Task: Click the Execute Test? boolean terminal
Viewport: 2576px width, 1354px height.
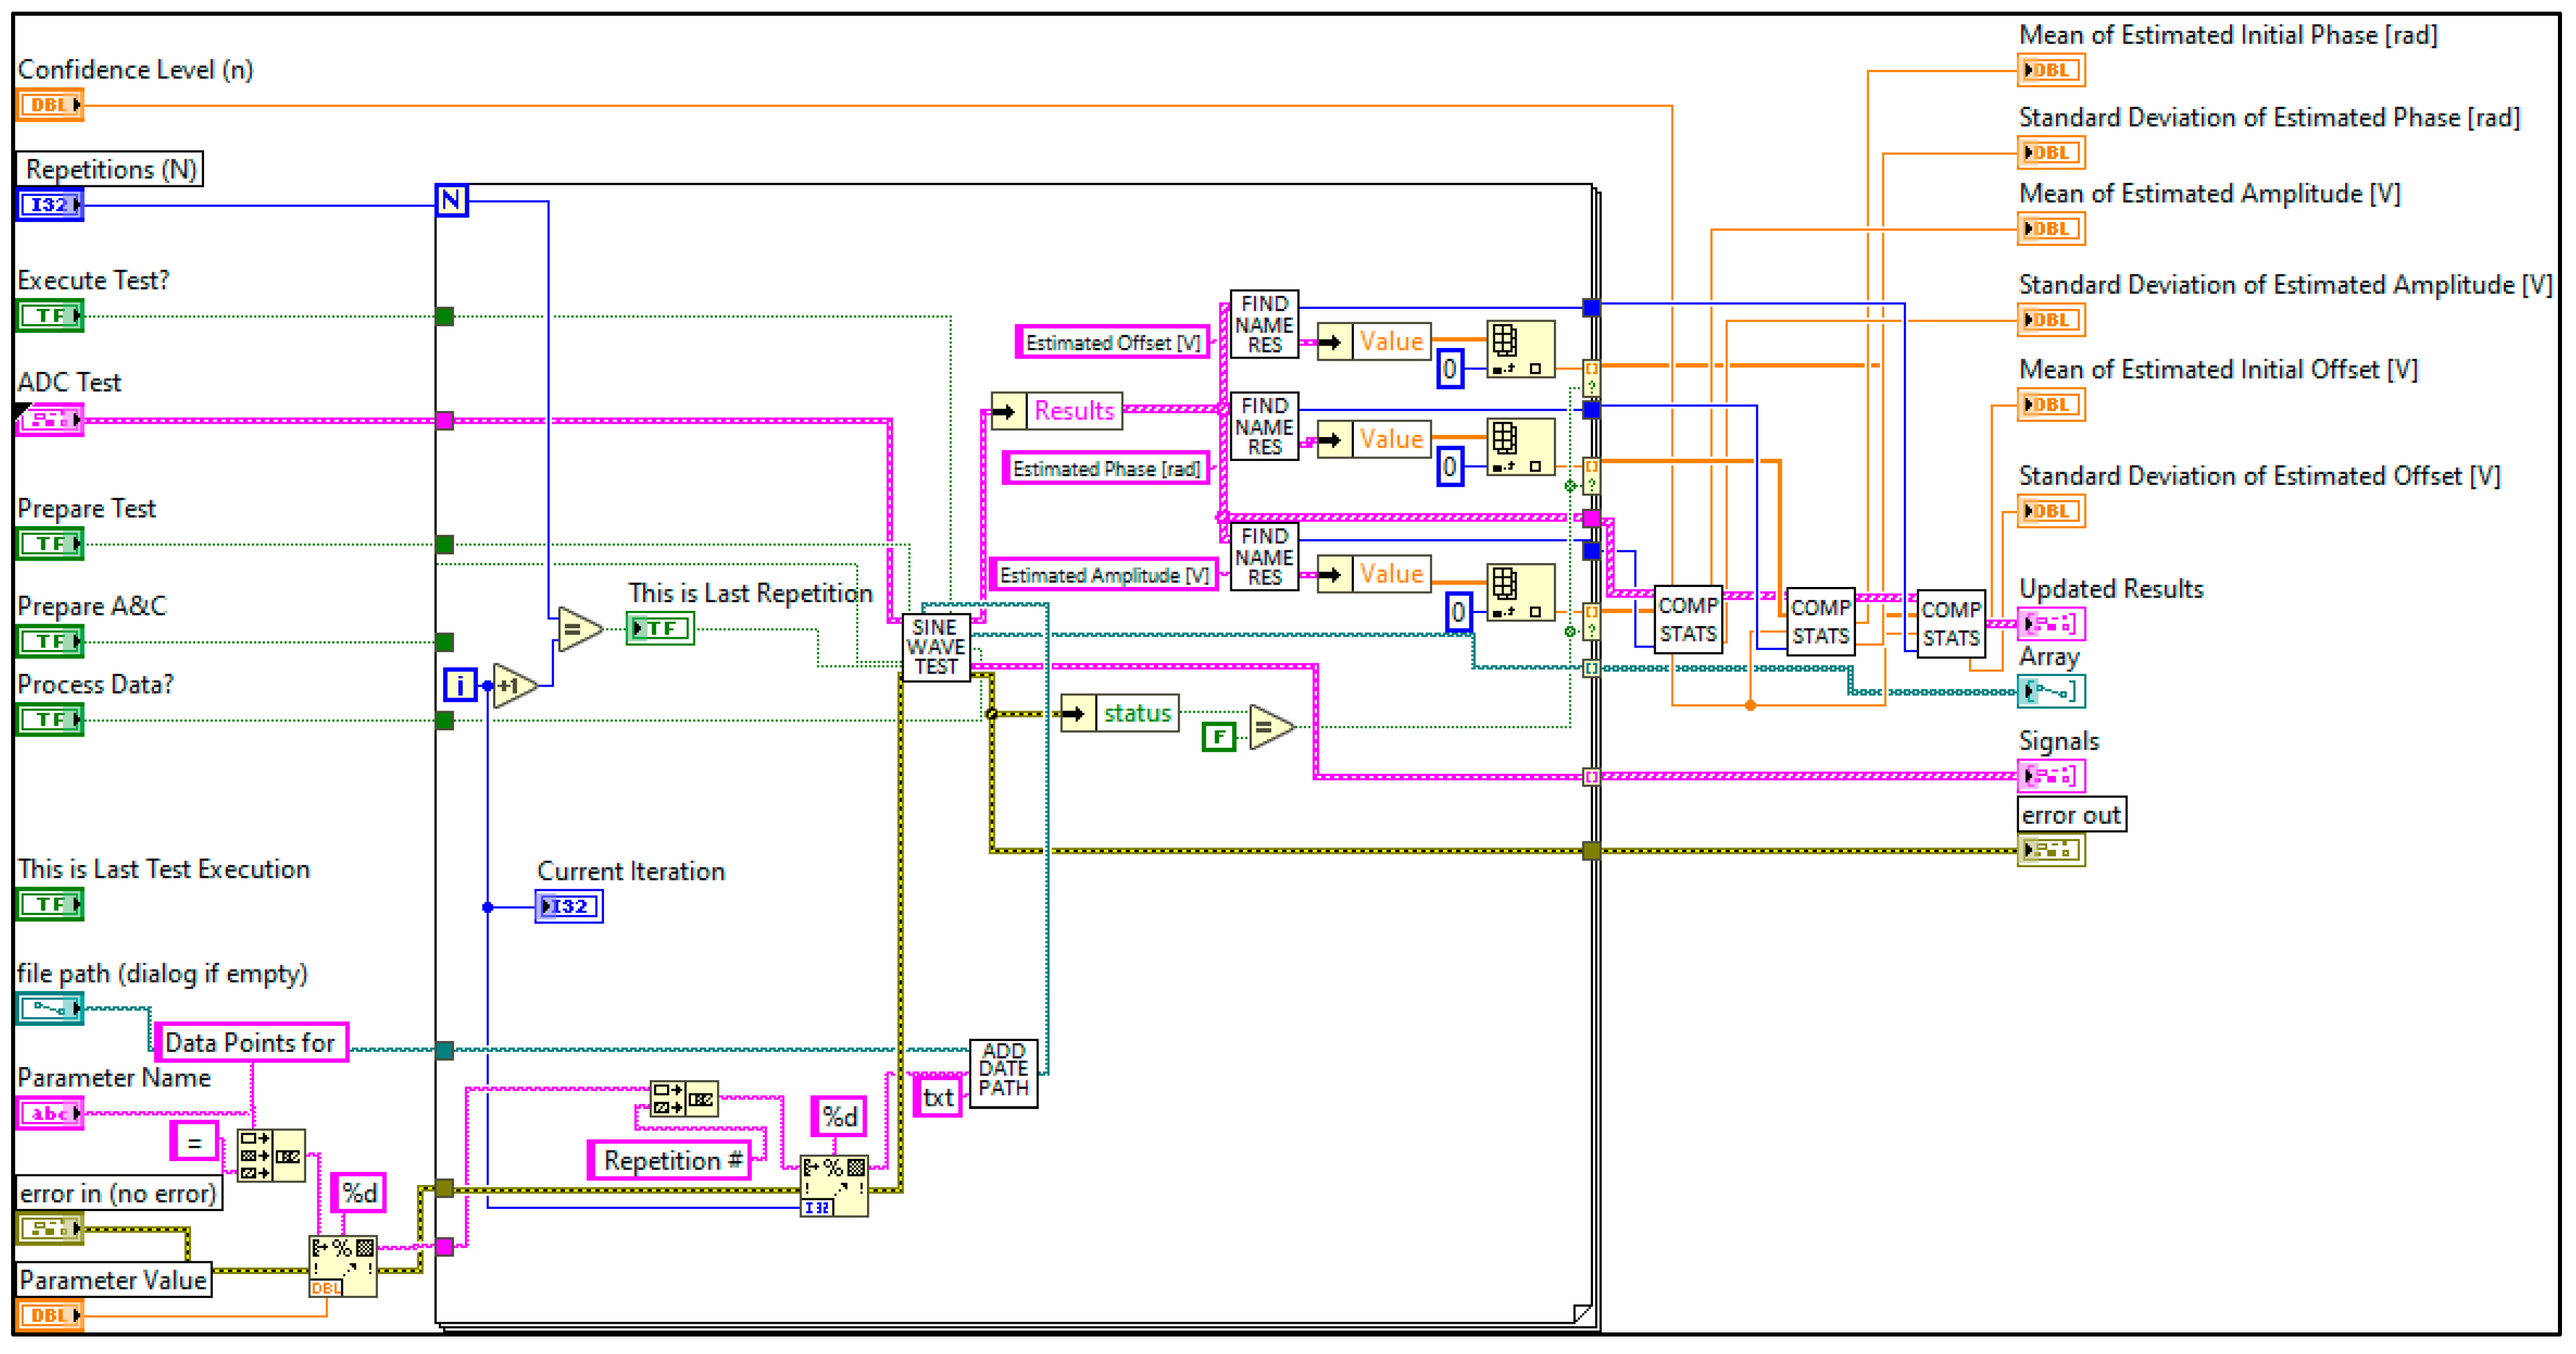Action: [x=49, y=316]
